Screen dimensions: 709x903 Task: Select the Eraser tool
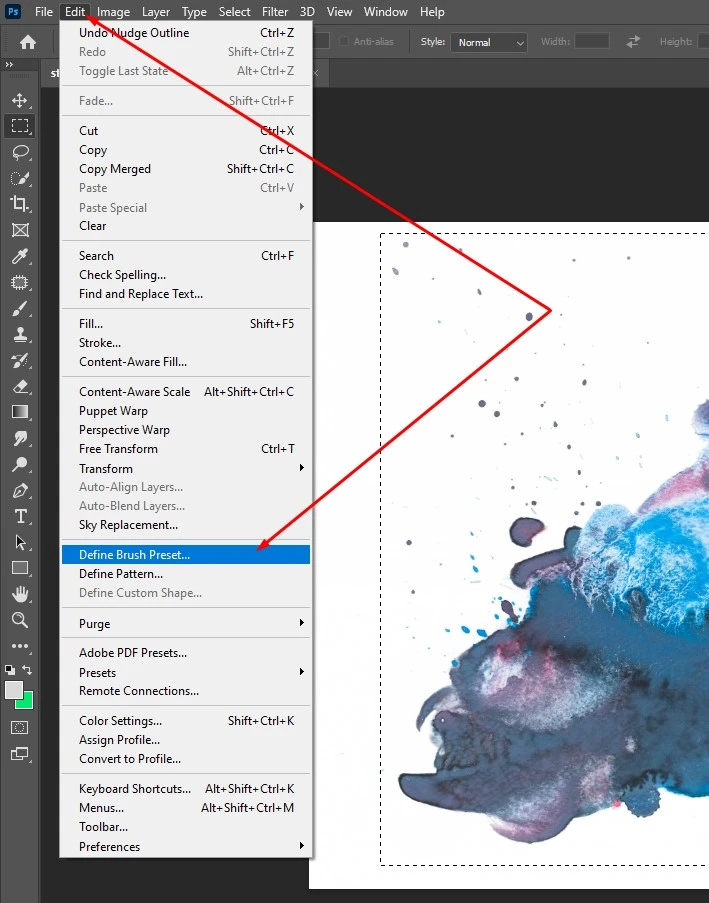pyautogui.click(x=20, y=386)
